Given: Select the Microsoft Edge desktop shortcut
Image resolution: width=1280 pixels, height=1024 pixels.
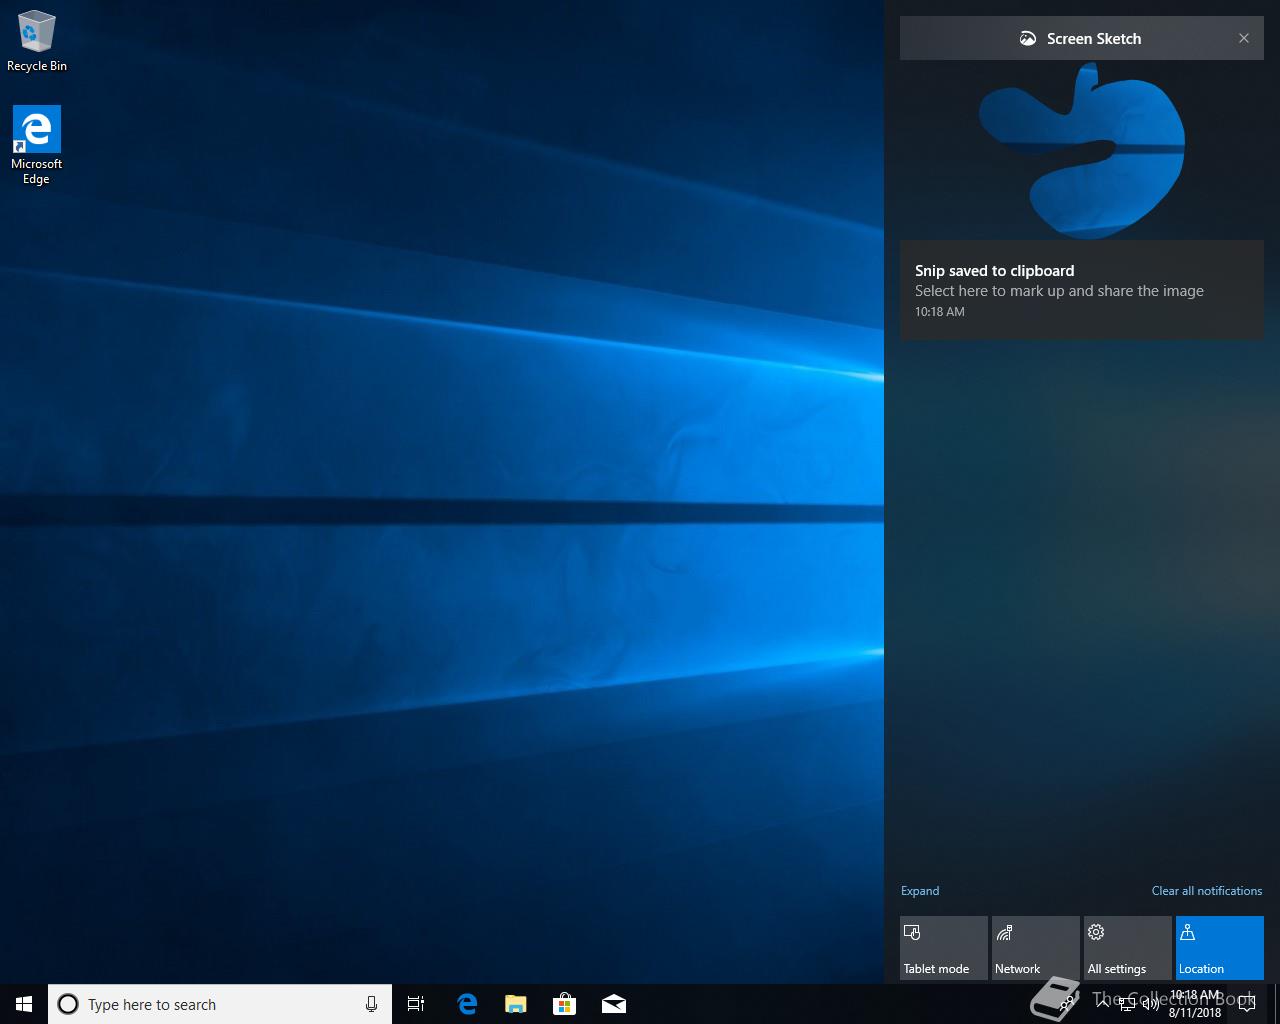Looking at the screenshot, I should (37, 146).
